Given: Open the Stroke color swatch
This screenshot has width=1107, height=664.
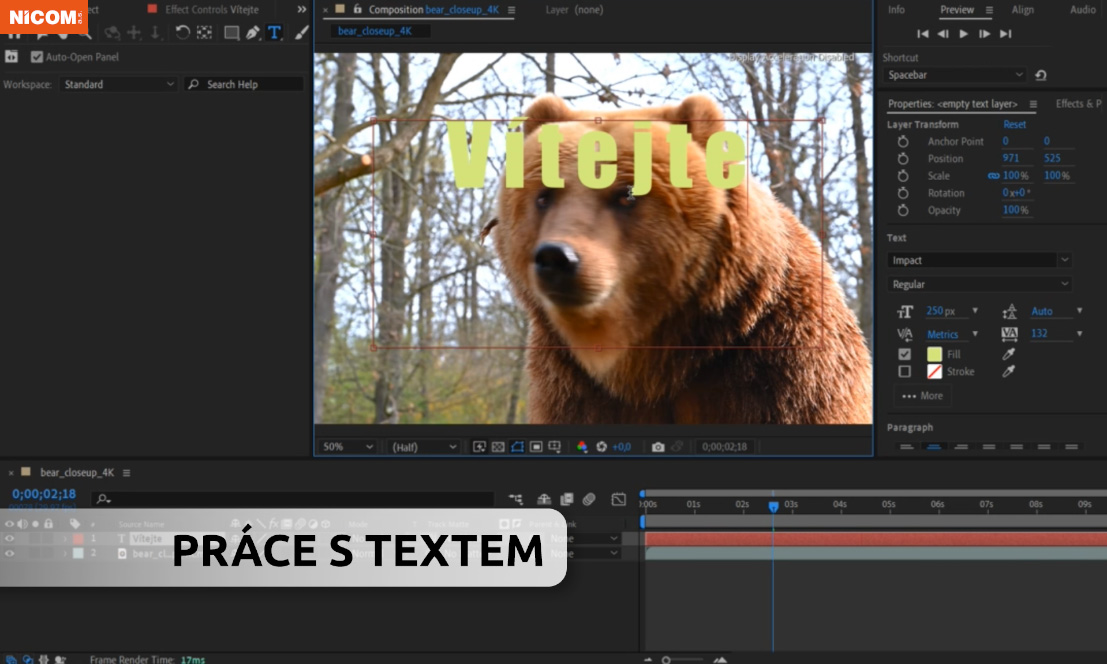Looking at the screenshot, I should pos(934,371).
